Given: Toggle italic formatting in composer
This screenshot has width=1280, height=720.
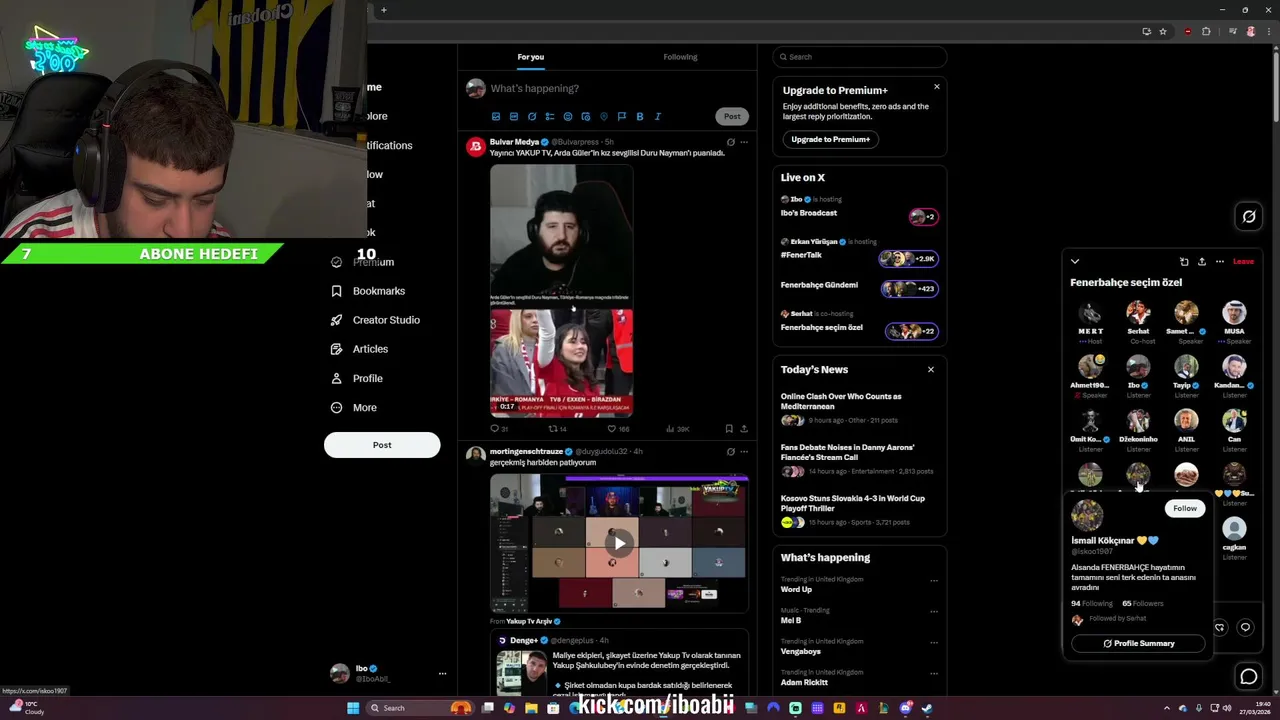Looking at the screenshot, I should click(658, 116).
